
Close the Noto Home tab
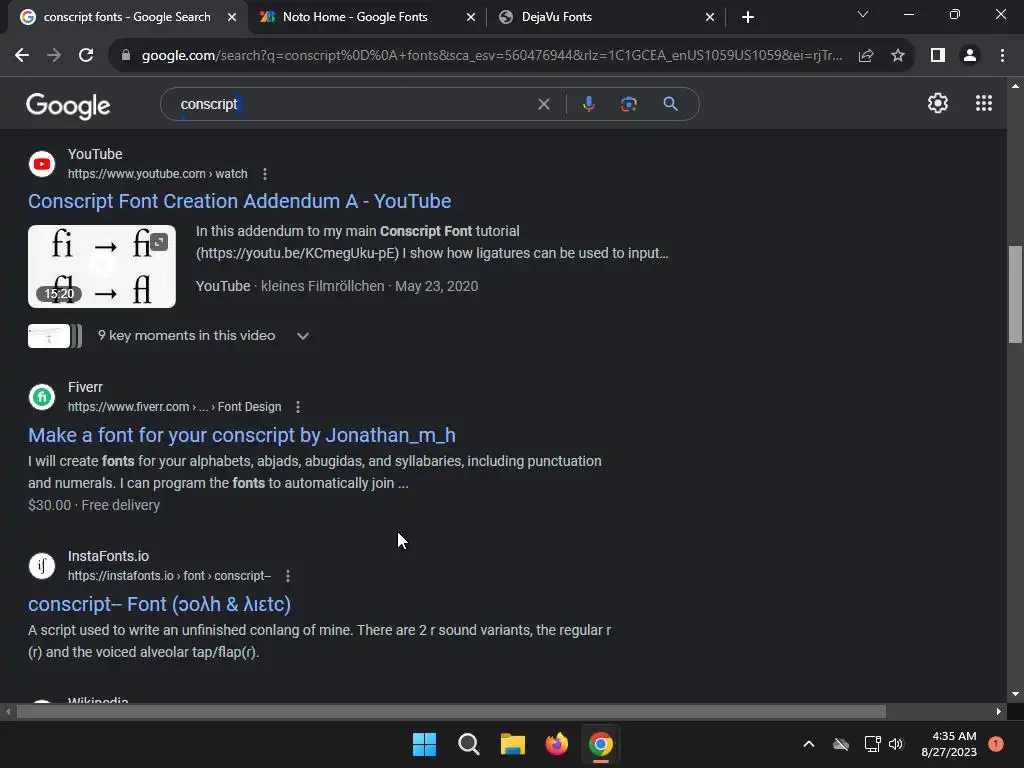point(471,17)
